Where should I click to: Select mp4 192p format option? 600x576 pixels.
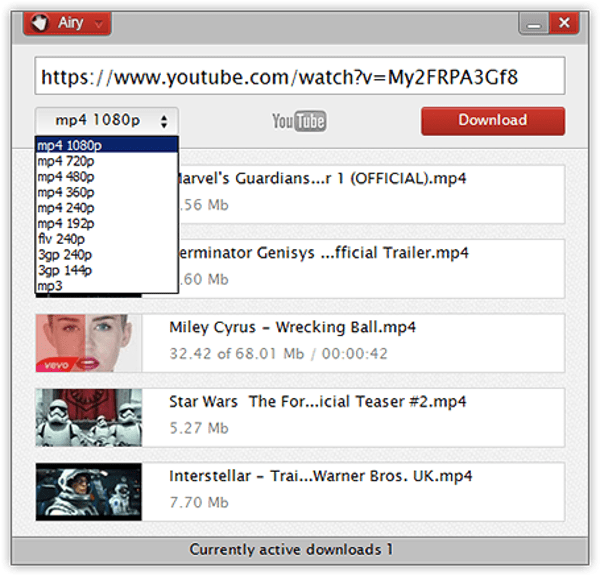(x=106, y=224)
